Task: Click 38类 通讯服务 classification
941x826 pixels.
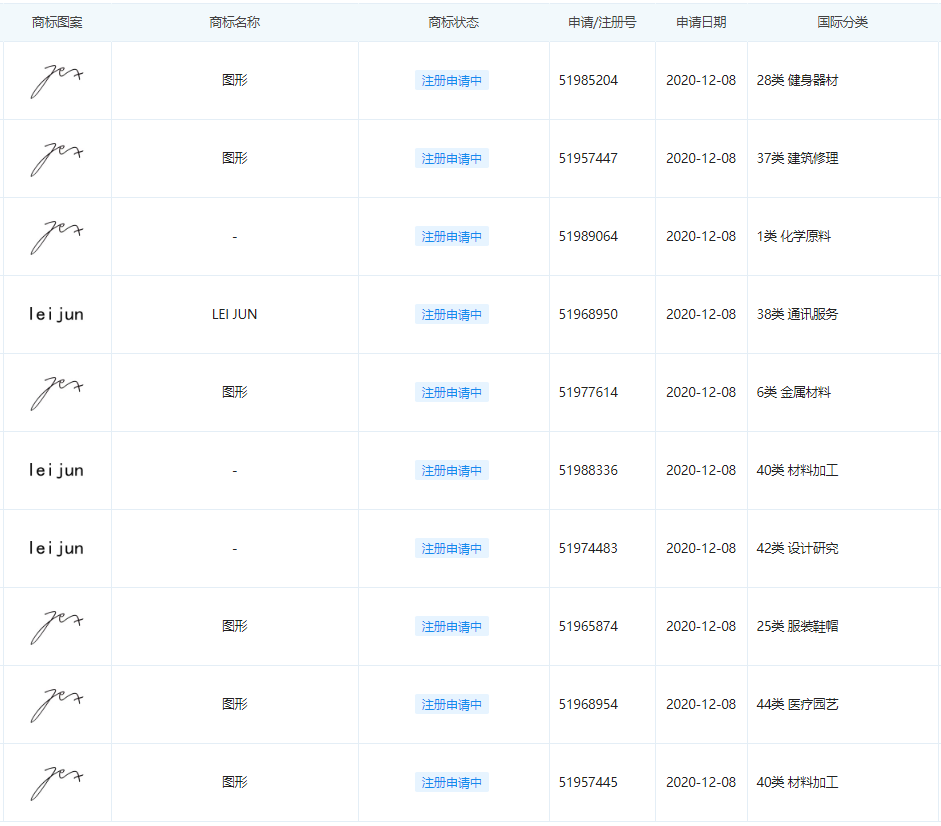Action: [x=798, y=315]
